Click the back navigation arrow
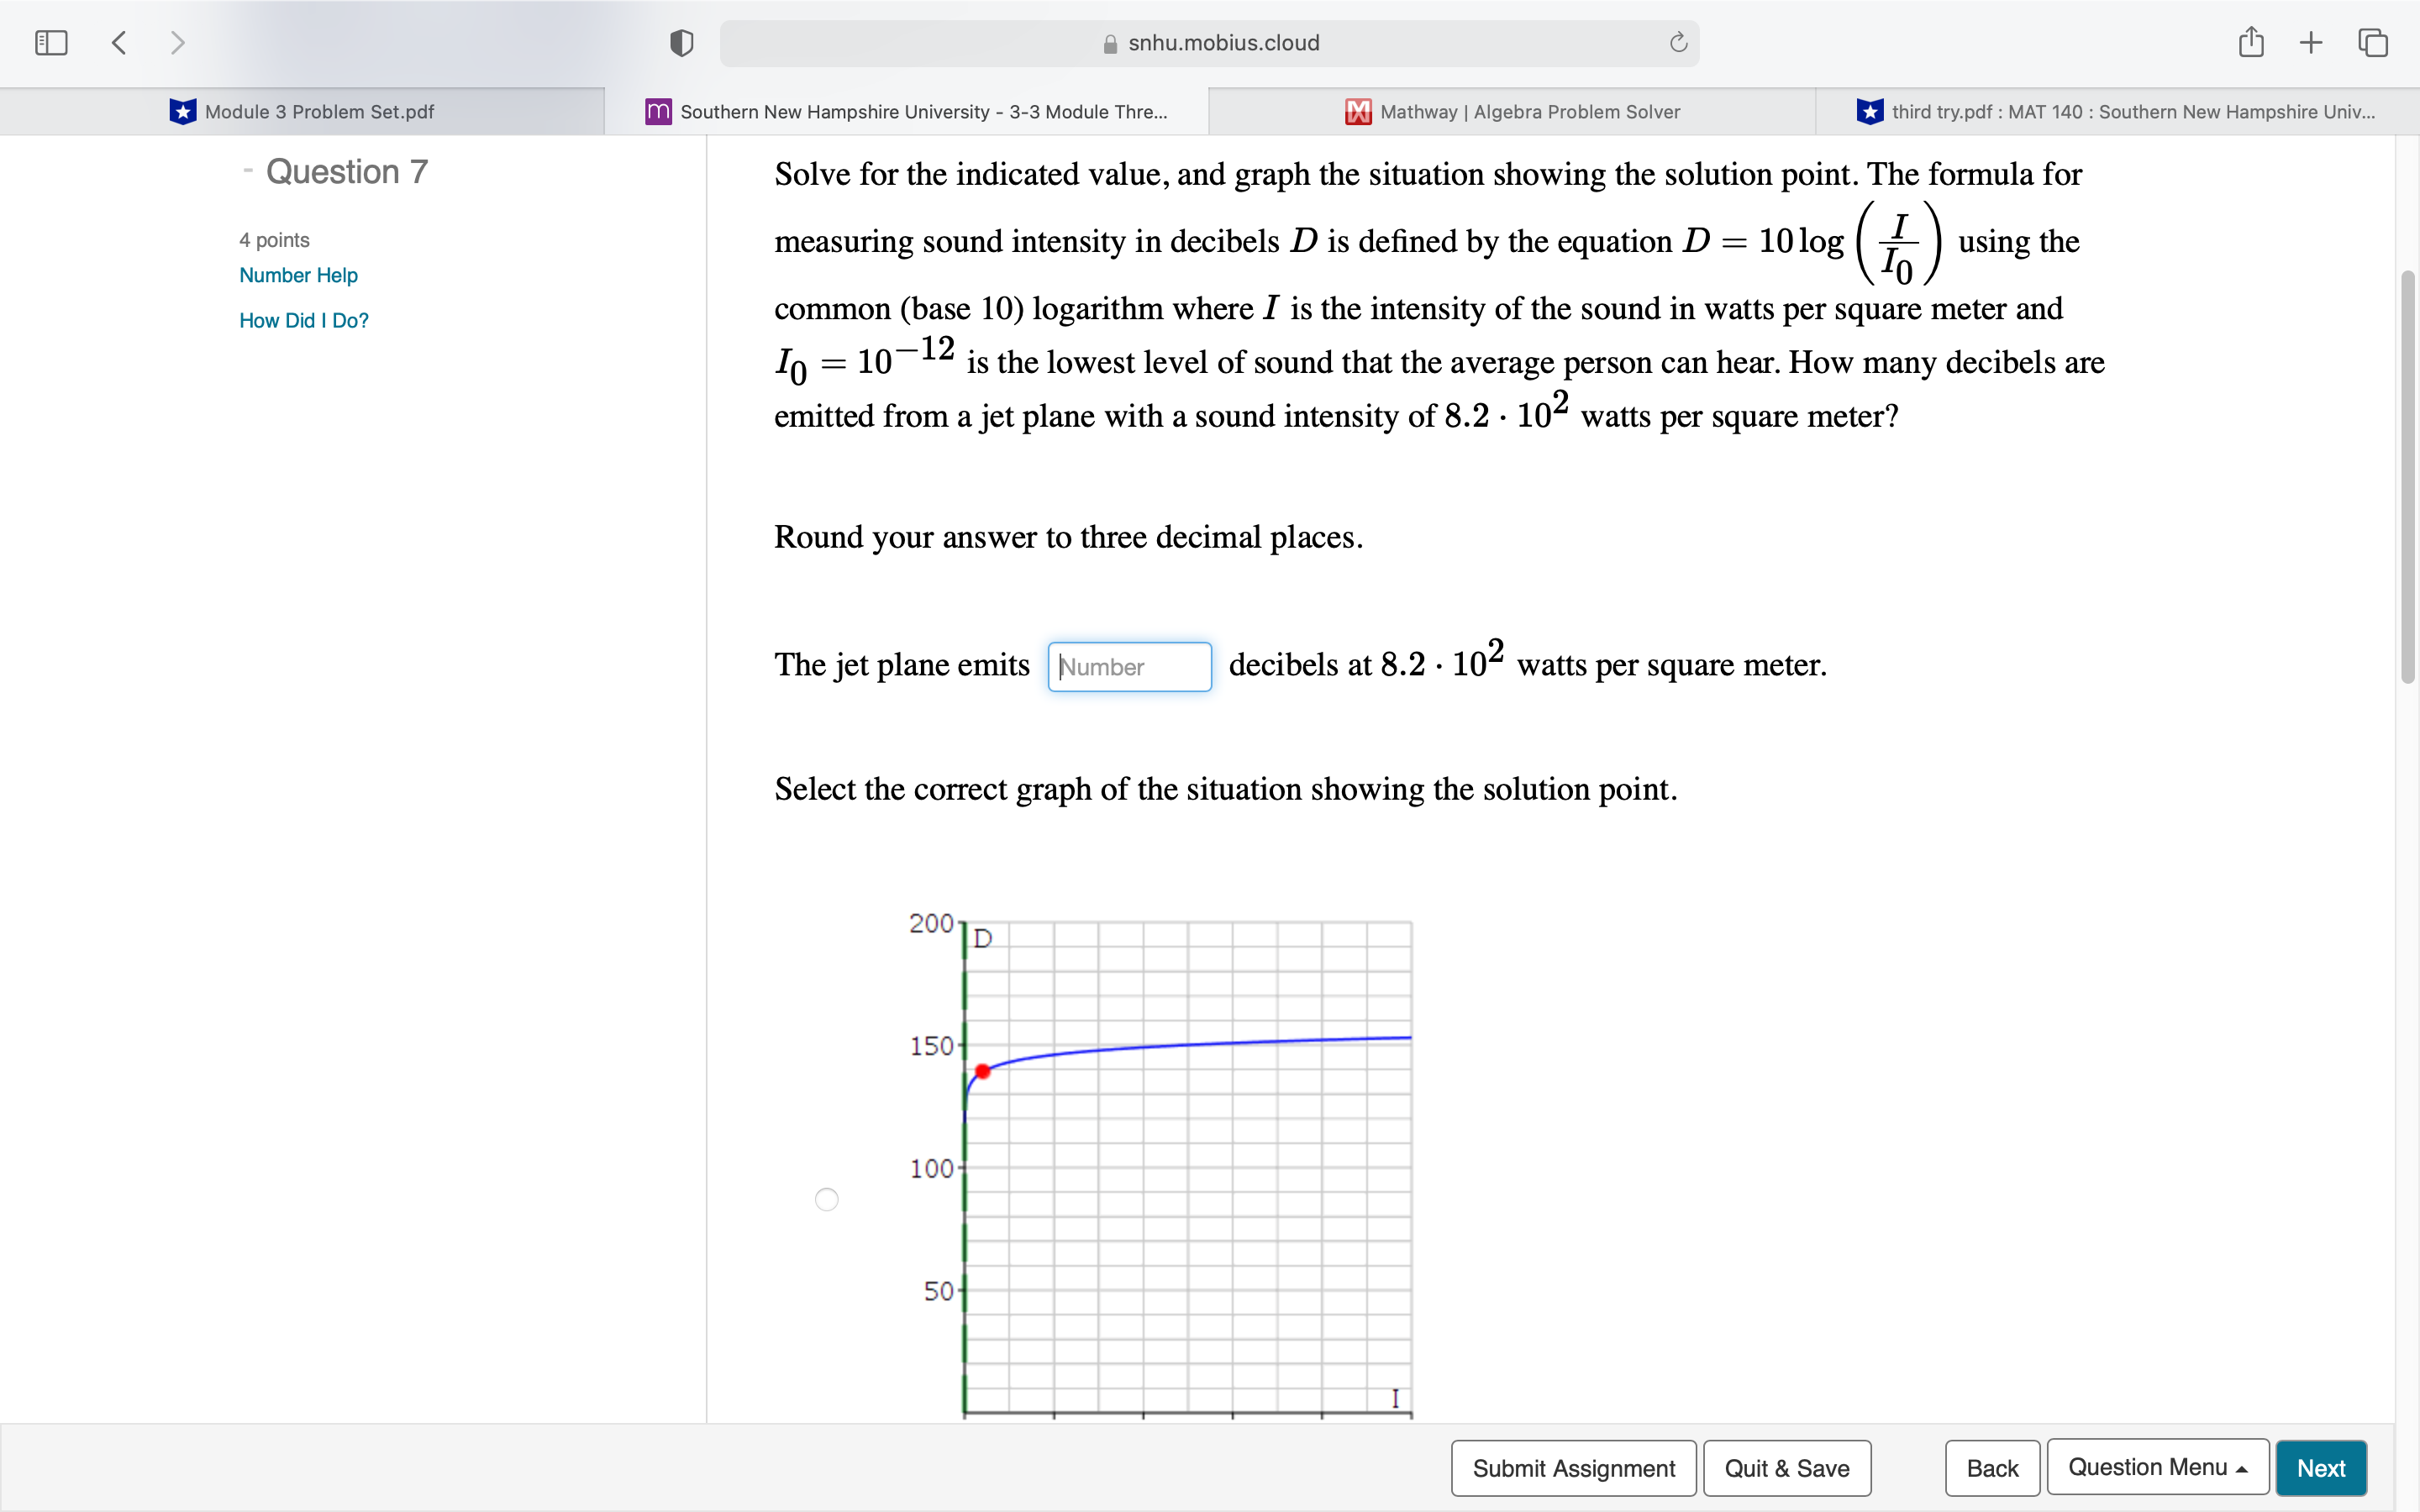Image resolution: width=2420 pixels, height=1512 pixels. (118, 42)
